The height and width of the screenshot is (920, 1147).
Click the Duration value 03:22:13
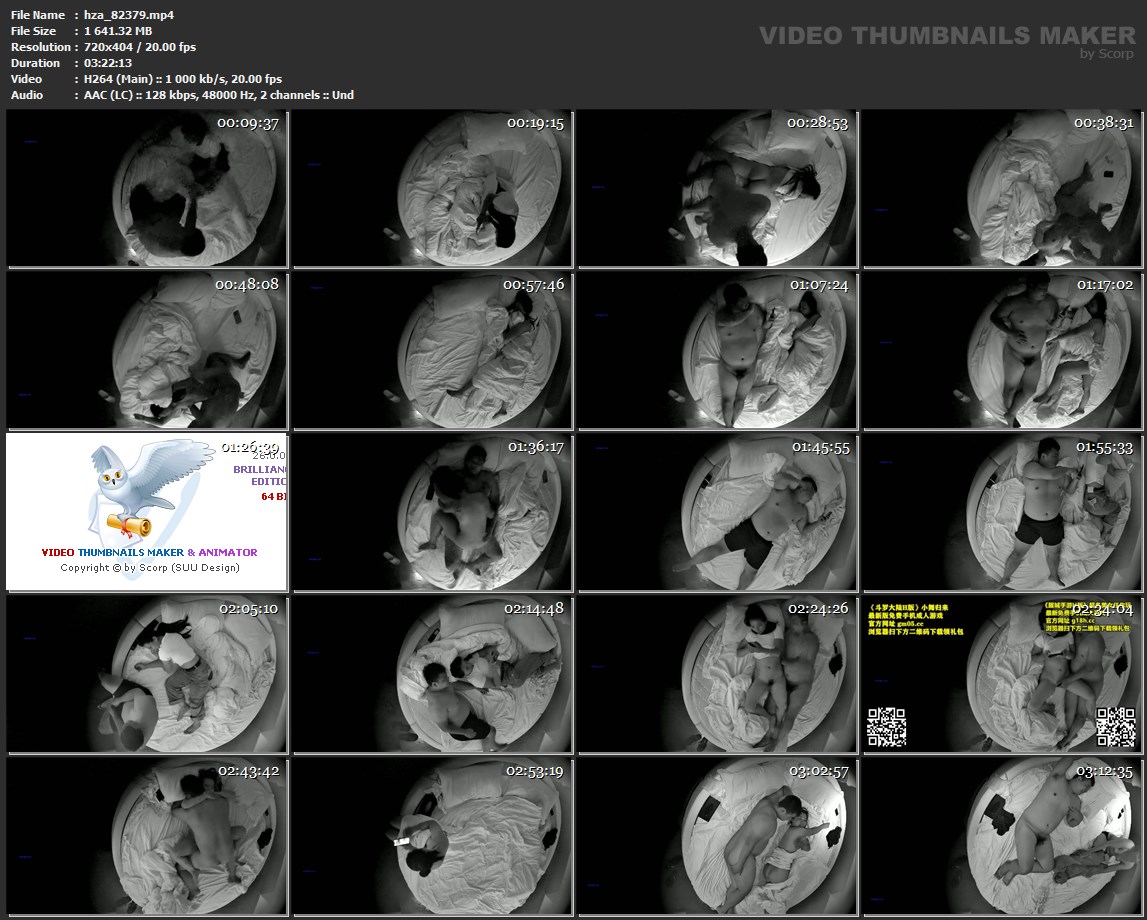coord(108,63)
